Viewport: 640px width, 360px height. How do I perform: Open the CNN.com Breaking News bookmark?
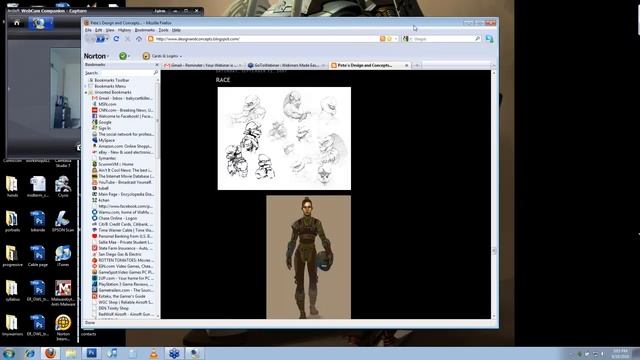pyautogui.click(x=122, y=110)
